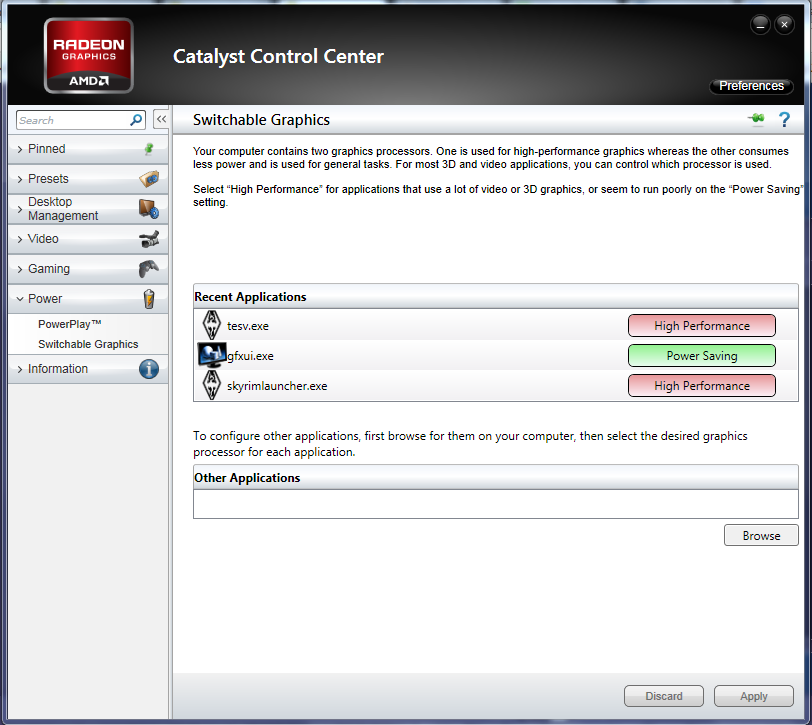This screenshot has width=812, height=725.
Task: Click the Gaming controller icon
Action: click(x=149, y=269)
